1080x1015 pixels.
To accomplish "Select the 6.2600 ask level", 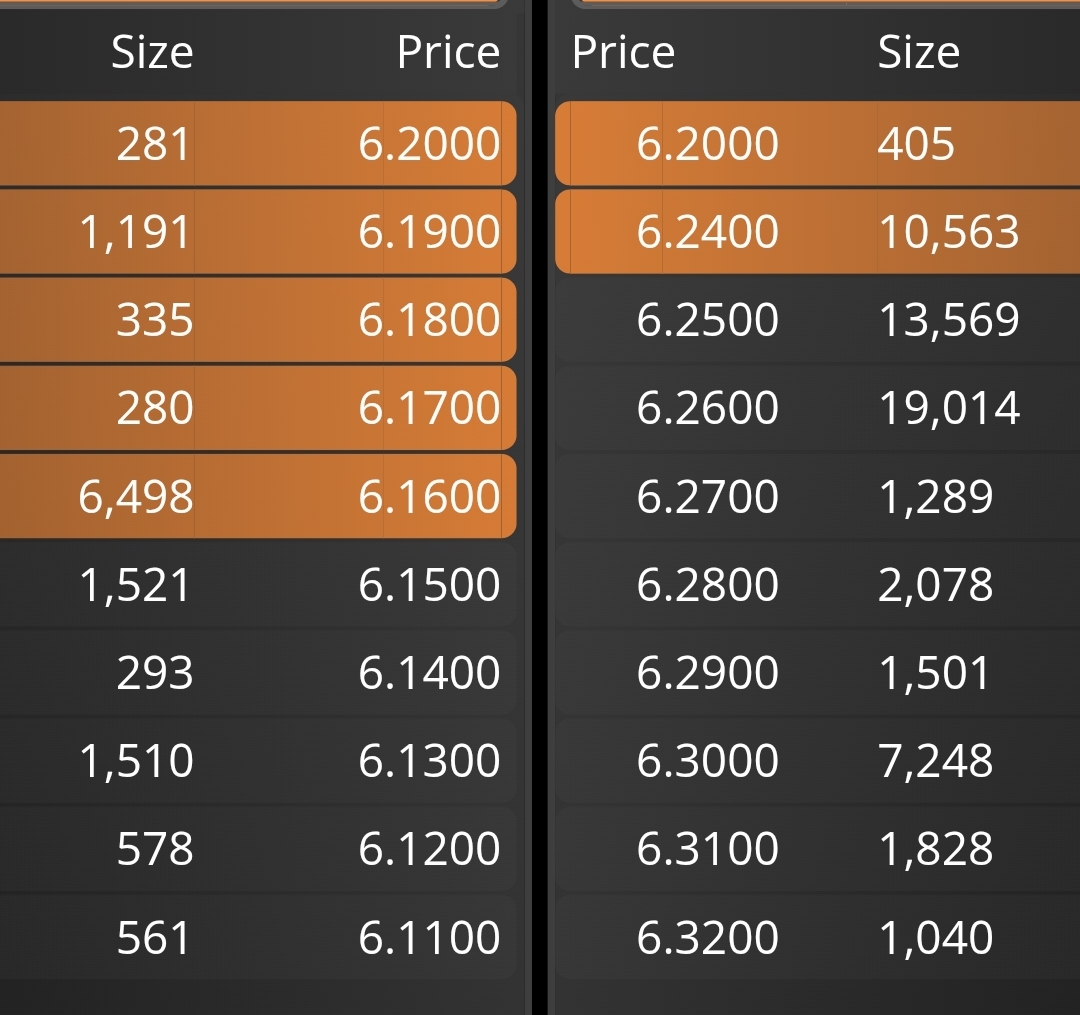I will [x=818, y=408].
